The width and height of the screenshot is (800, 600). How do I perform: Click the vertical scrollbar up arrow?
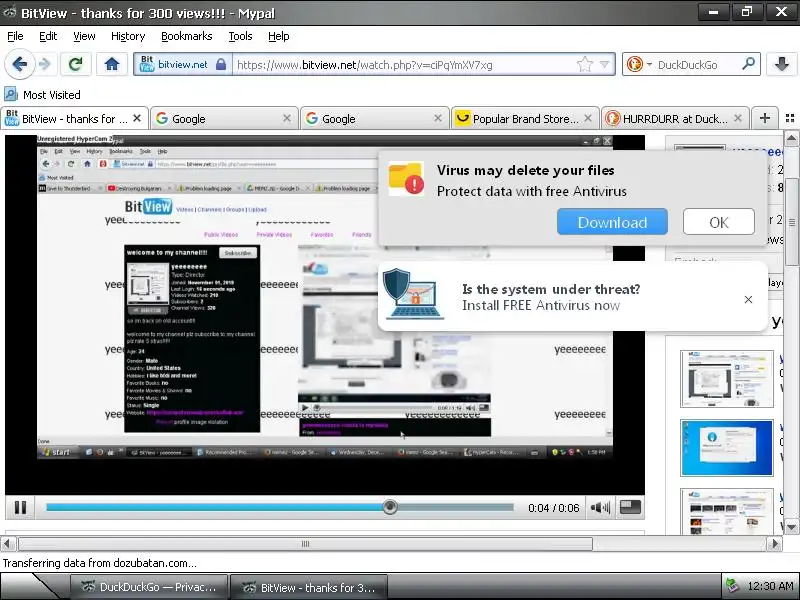click(x=791, y=138)
